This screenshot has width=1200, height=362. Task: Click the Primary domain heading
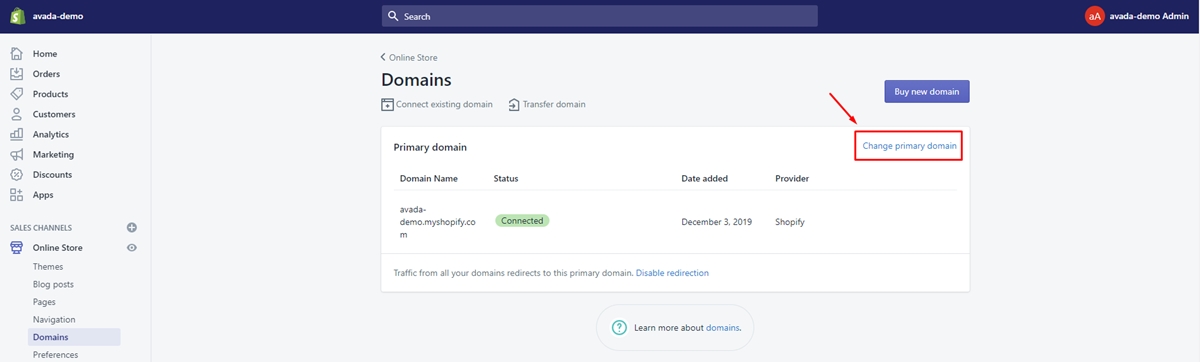[x=430, y=147]
